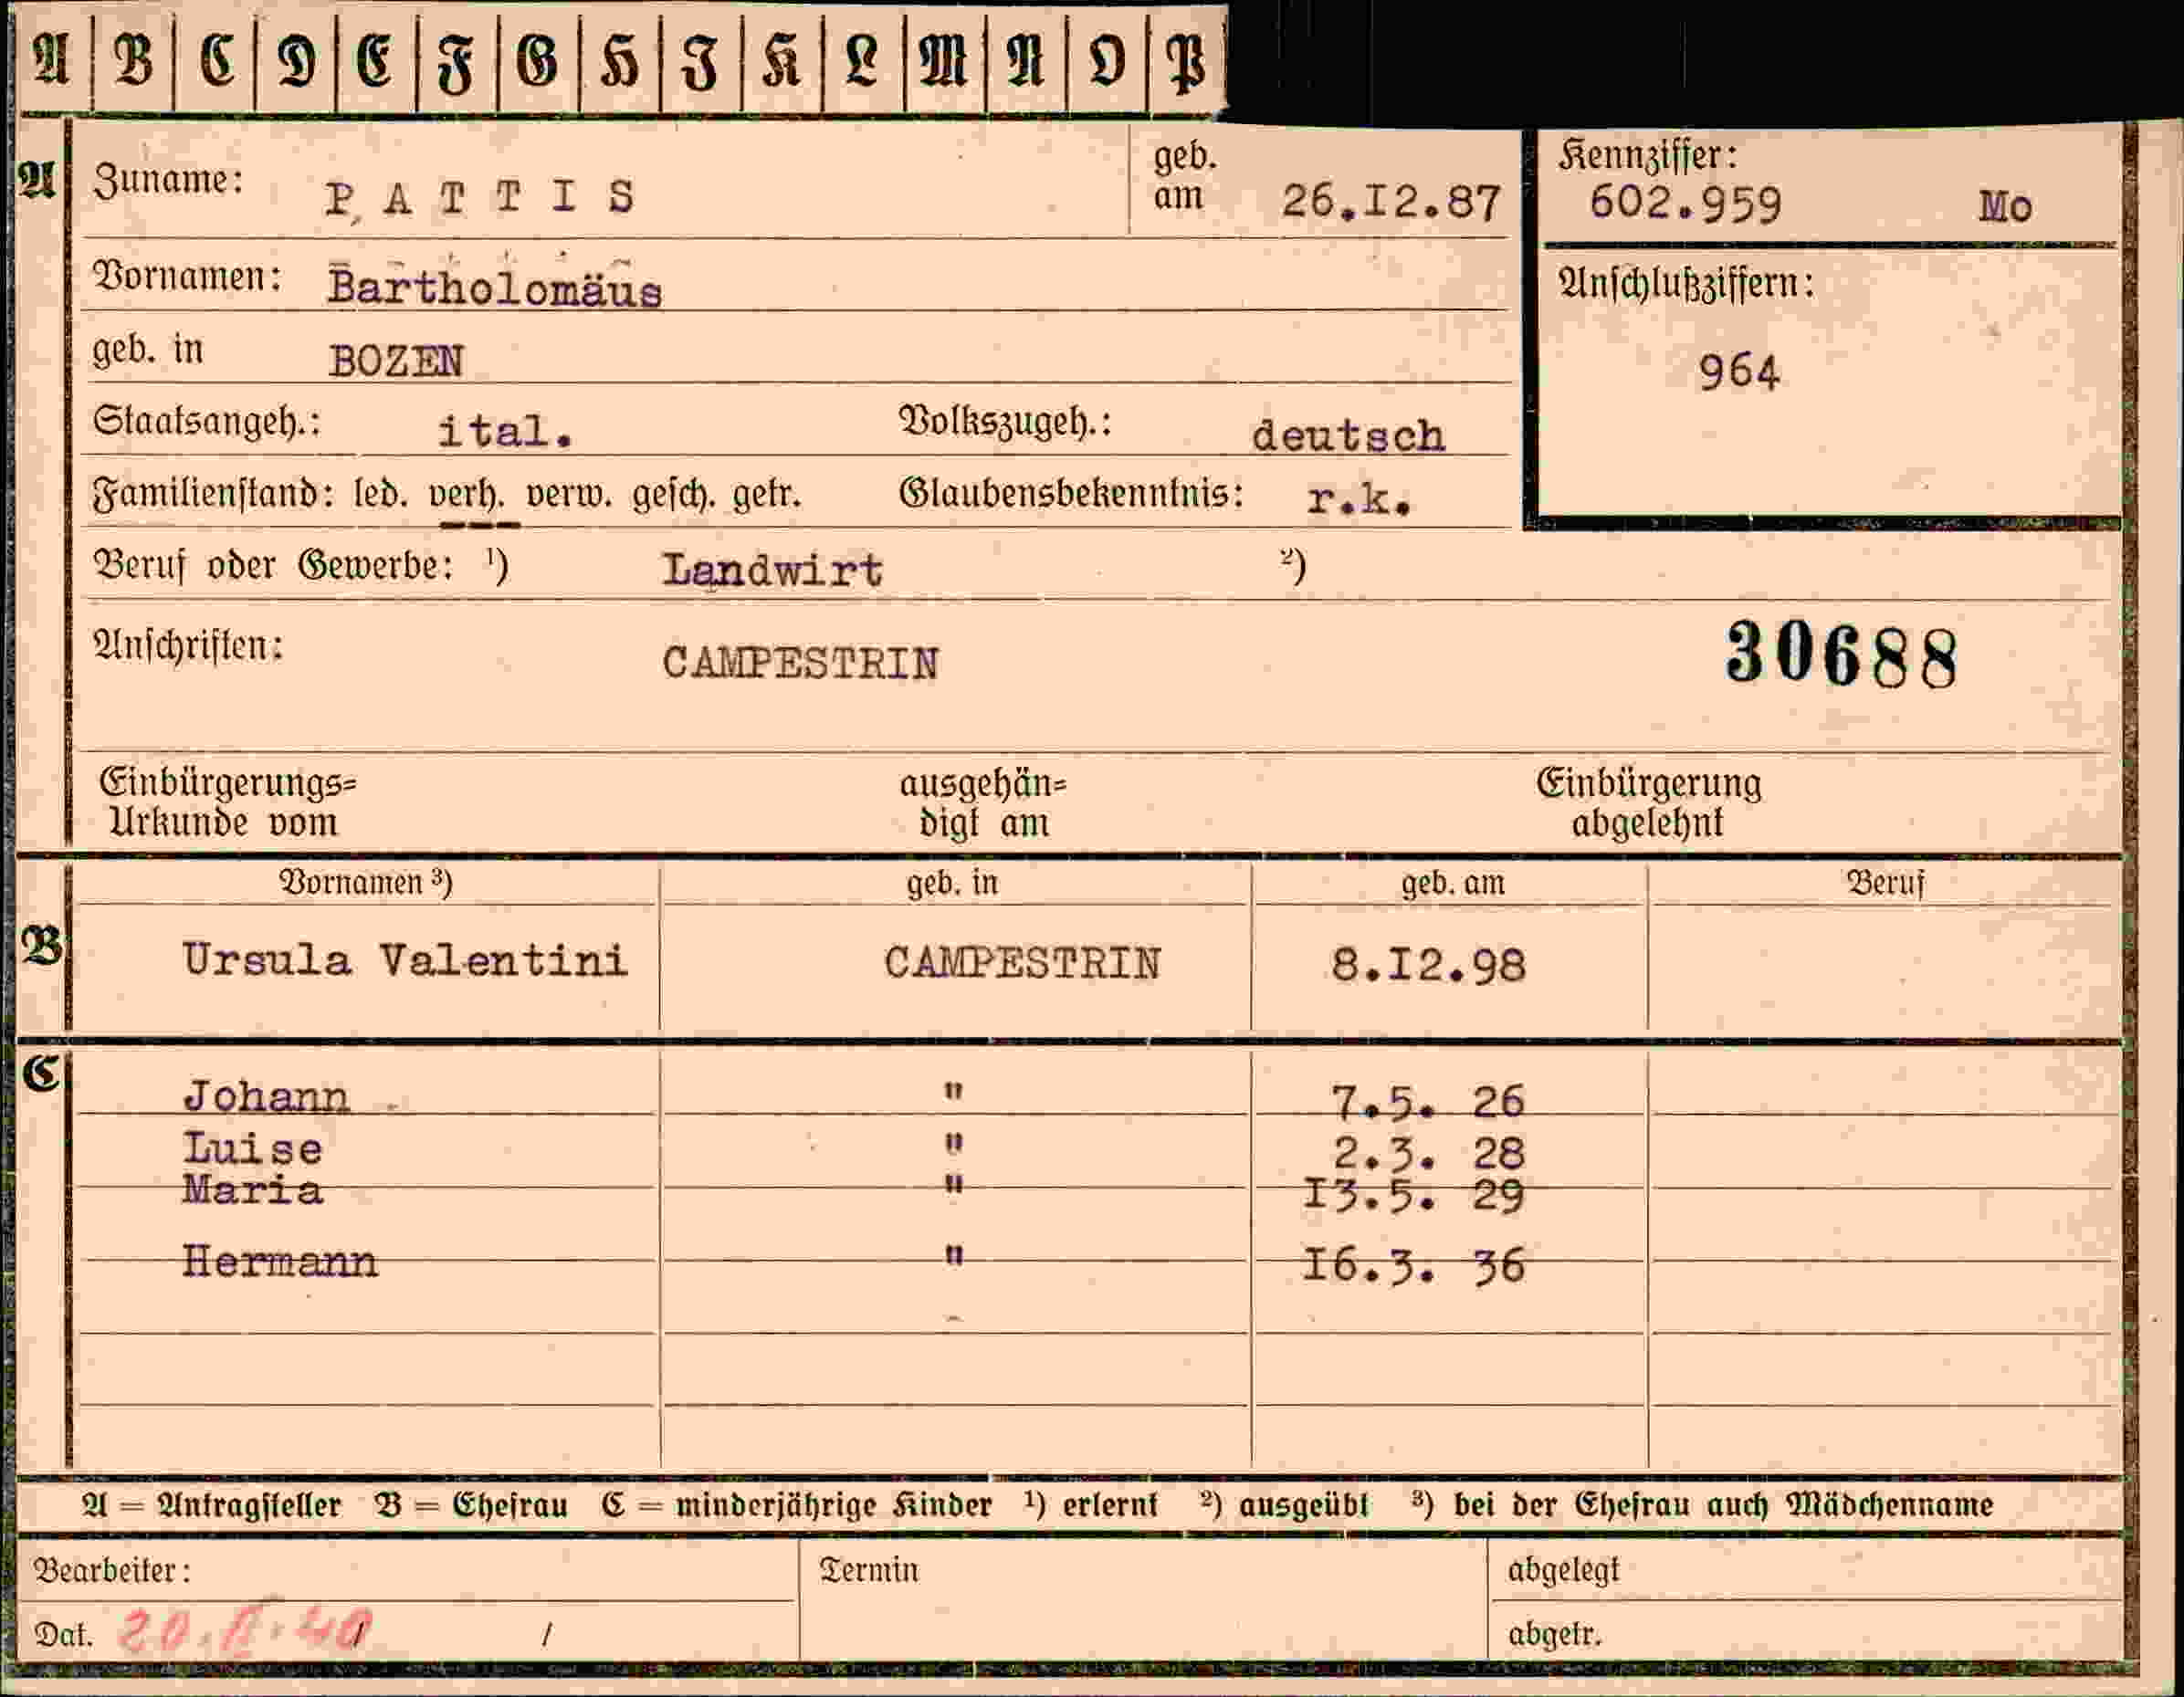Select alphabet index tab L
Viewport: 2184px width, 1697px height.
[x=863, y=60]
